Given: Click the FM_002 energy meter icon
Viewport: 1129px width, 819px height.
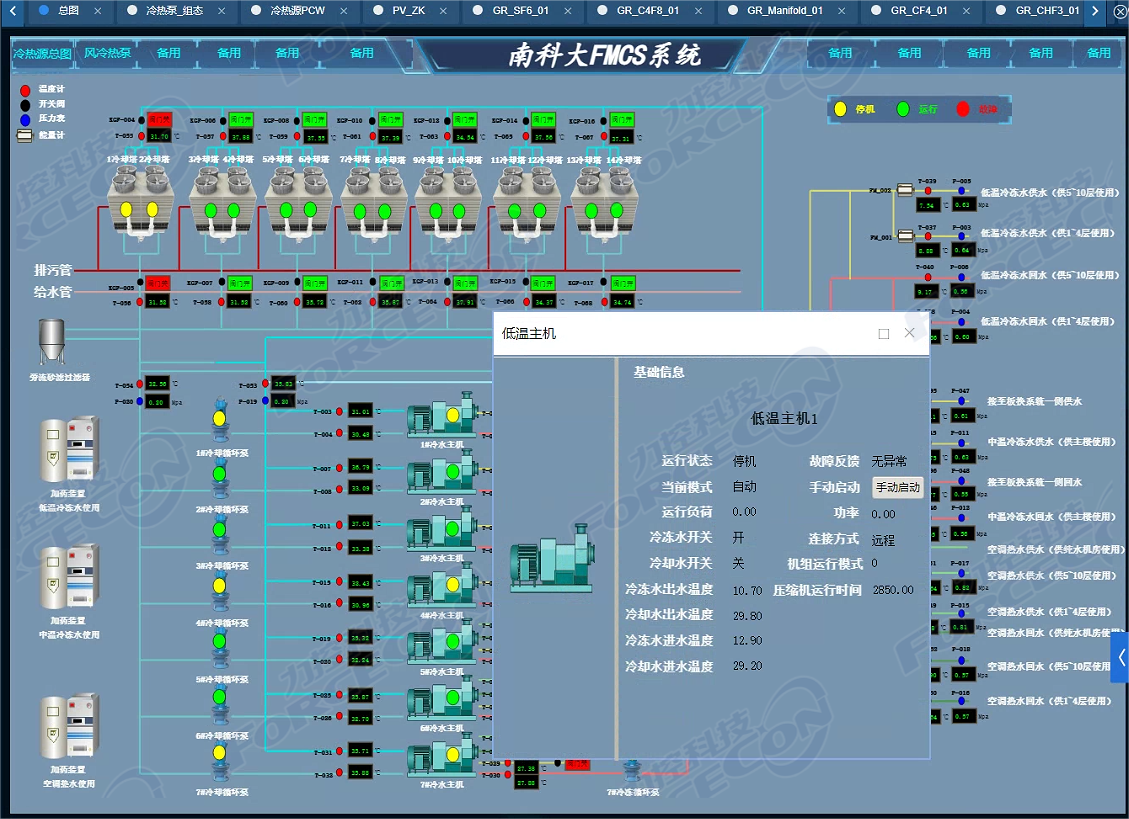Looking at the screenshot, I should [906, 190].
